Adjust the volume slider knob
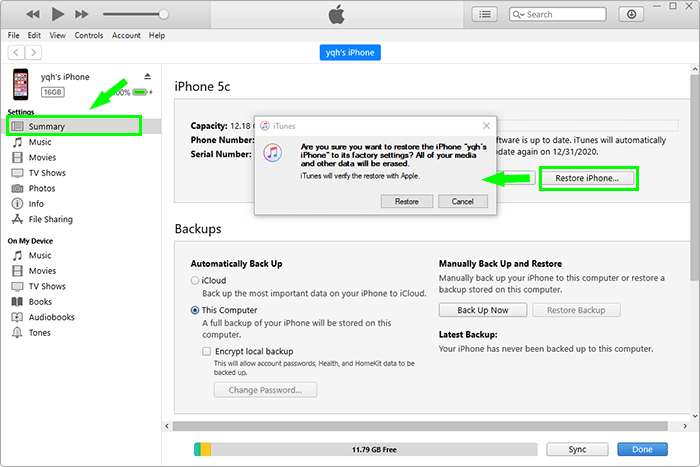The image size is (700, 467). pos(164,14)
